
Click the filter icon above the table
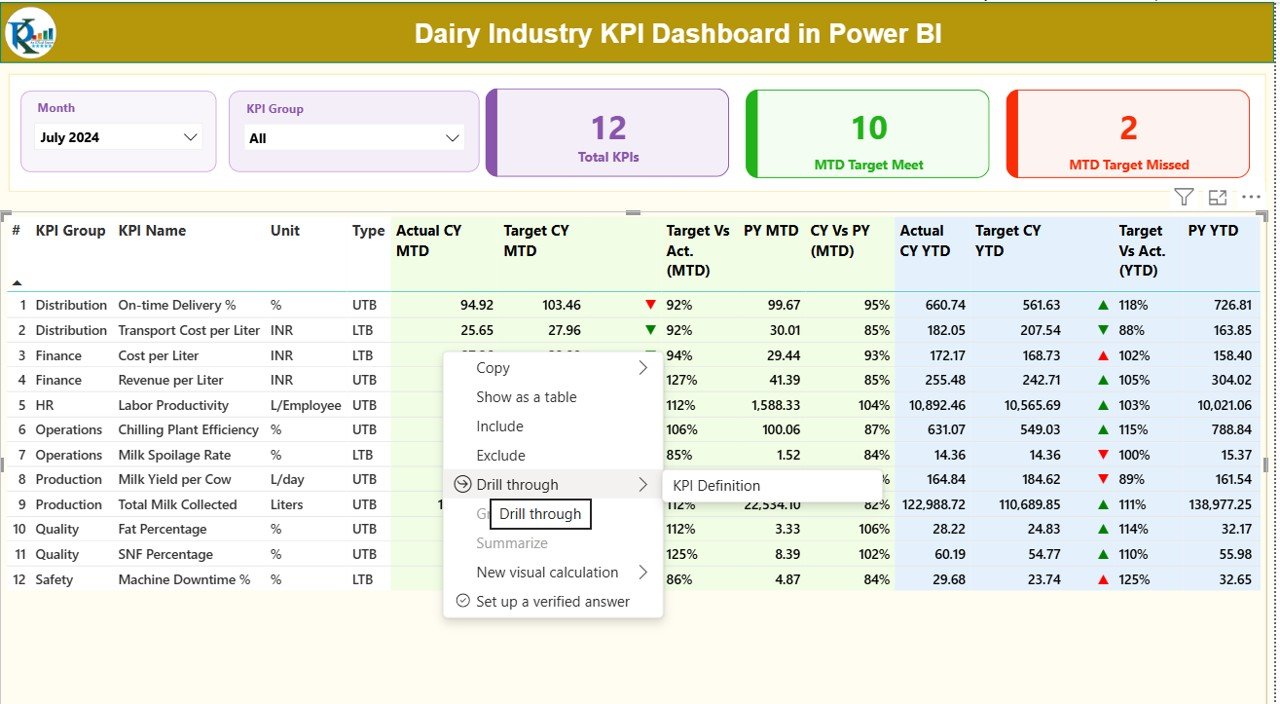(x=1184, y=198)
